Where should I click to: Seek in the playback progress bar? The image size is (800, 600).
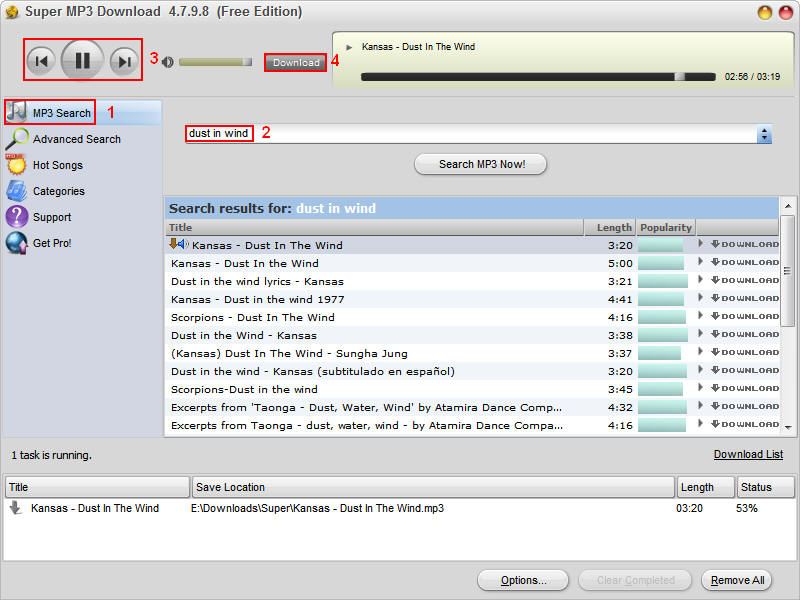point(538,77)
